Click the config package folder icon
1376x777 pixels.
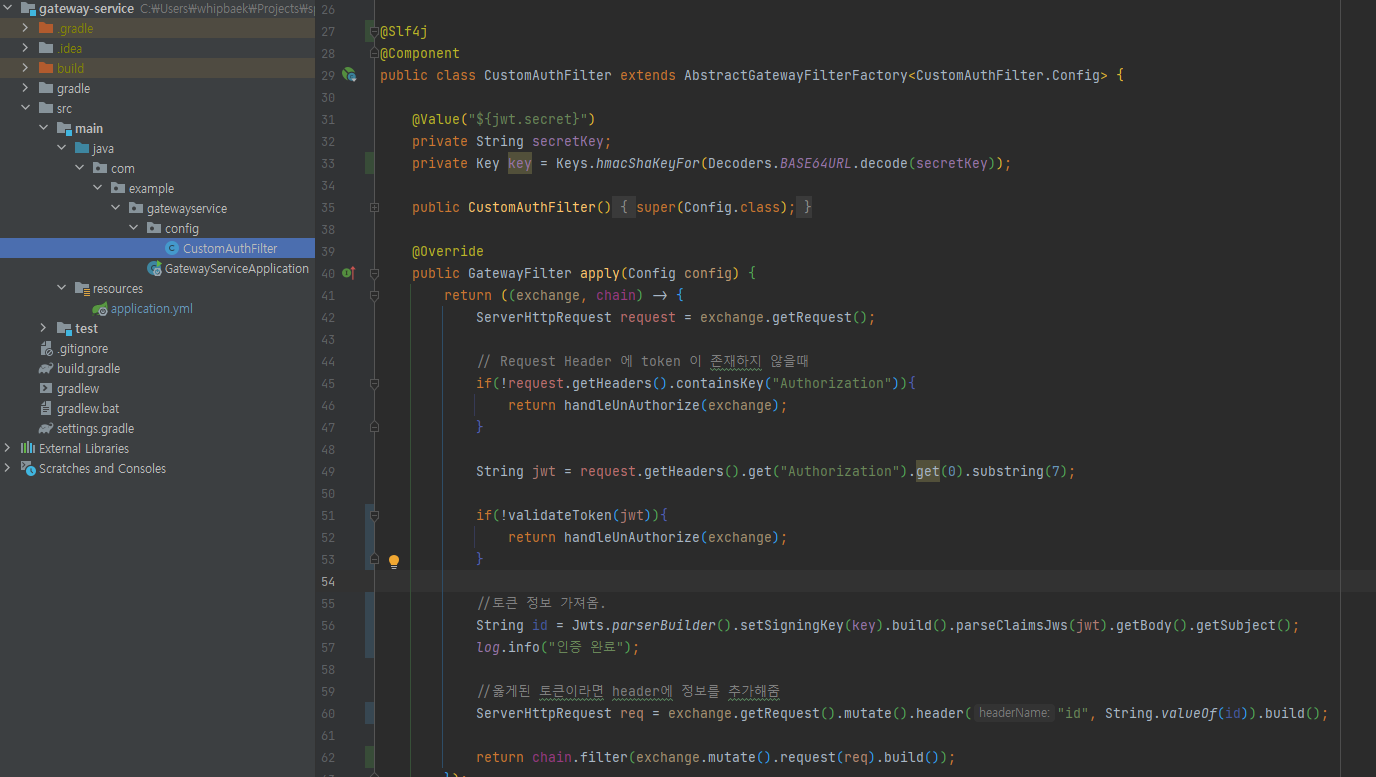click(154, 228)
